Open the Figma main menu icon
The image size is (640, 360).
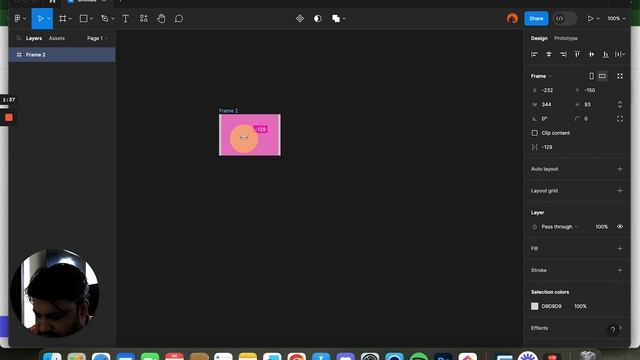[18, 18]
